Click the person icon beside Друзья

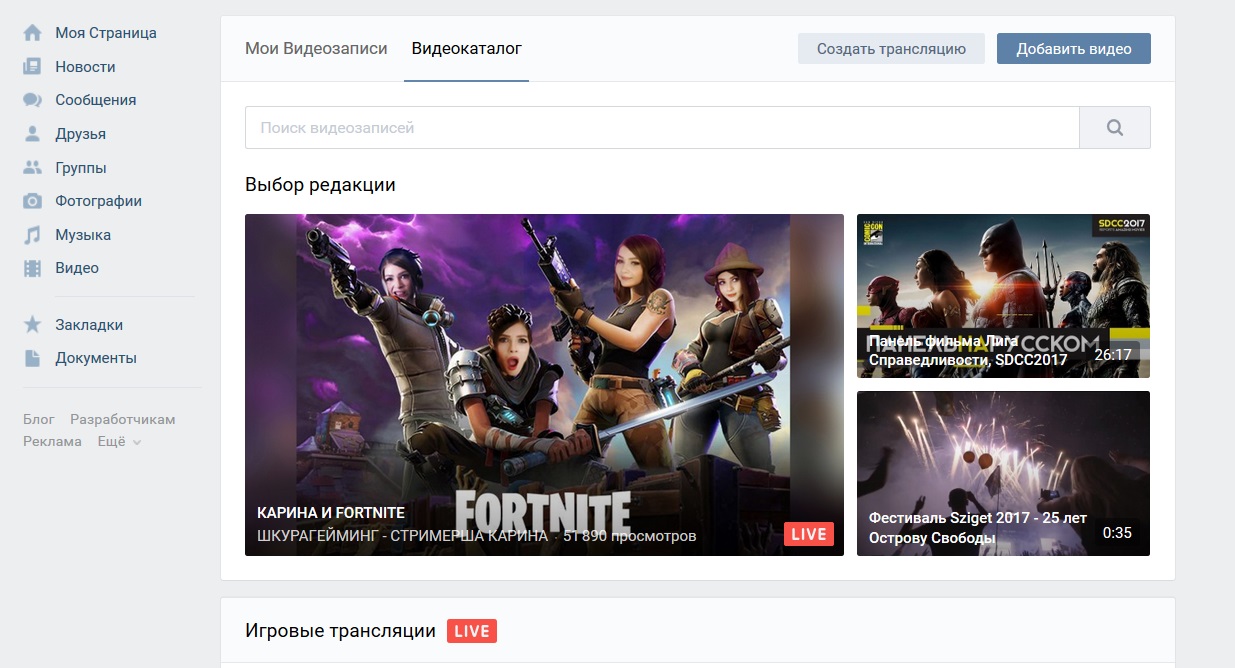coord(33,134)
